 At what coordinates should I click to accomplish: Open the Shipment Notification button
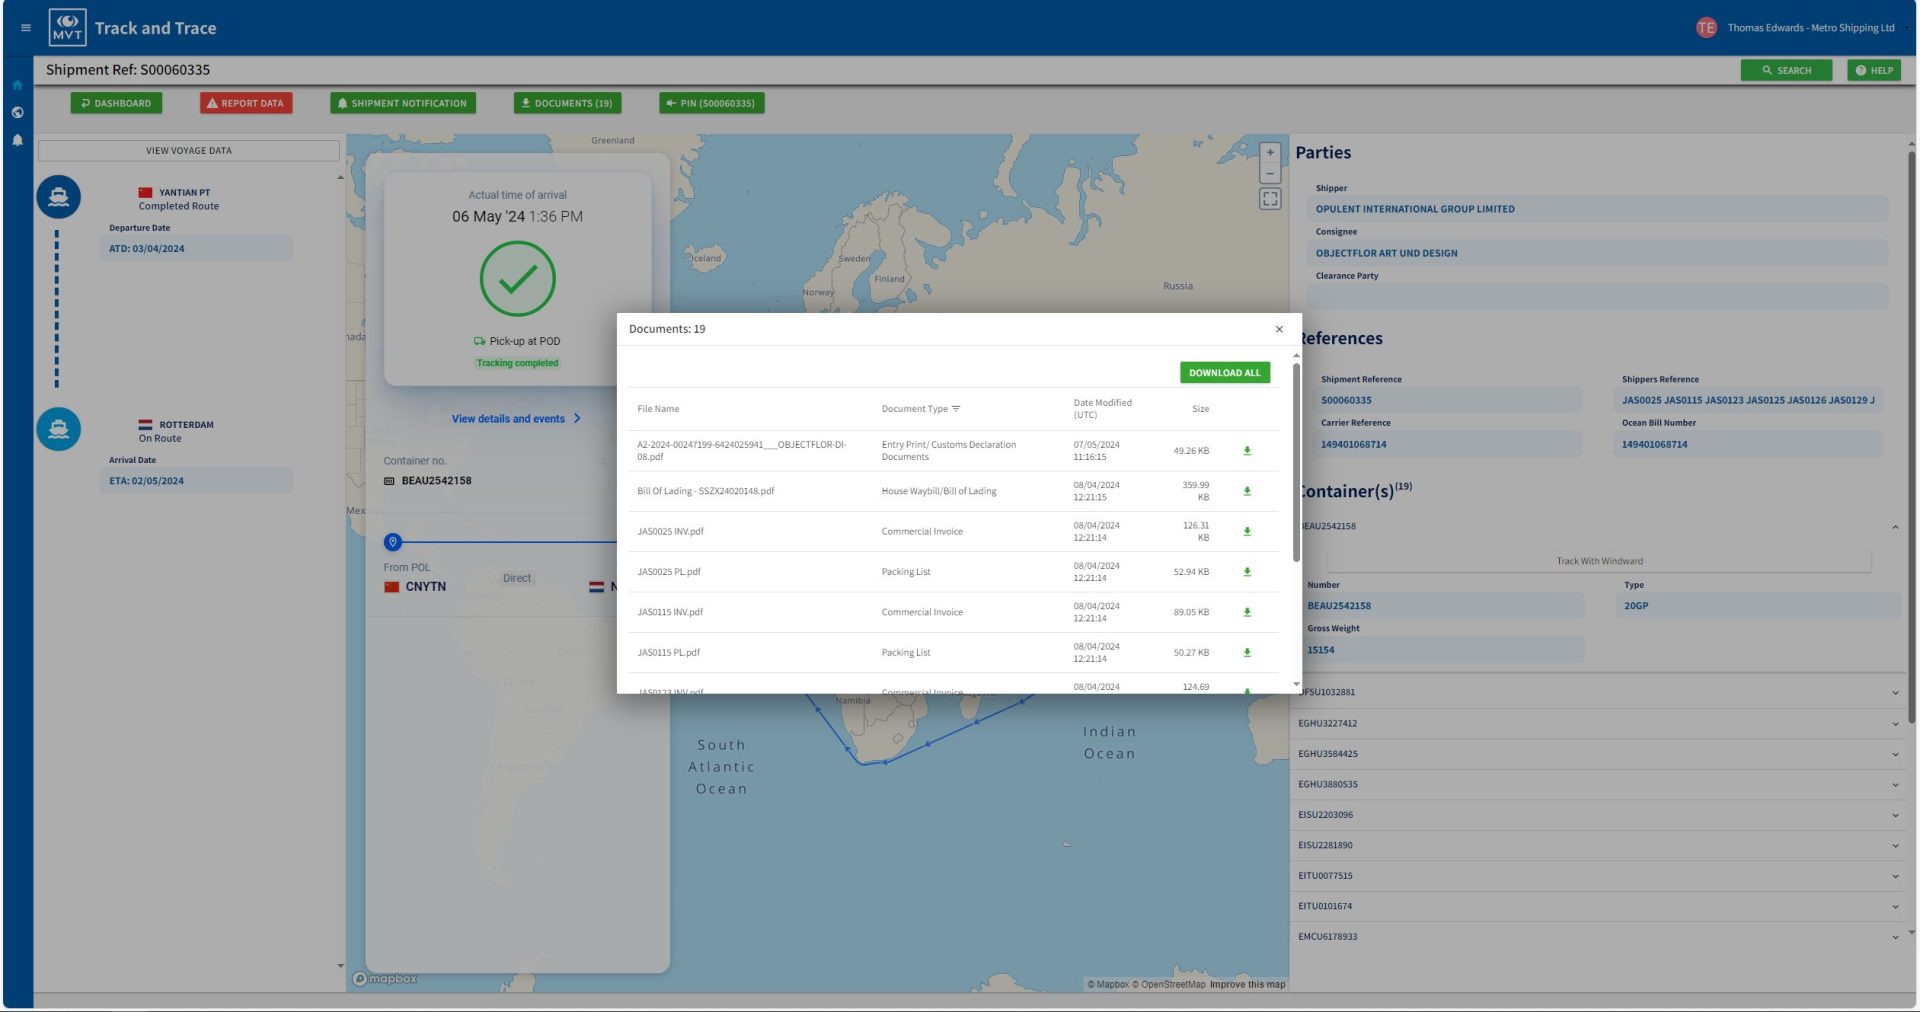403,103
